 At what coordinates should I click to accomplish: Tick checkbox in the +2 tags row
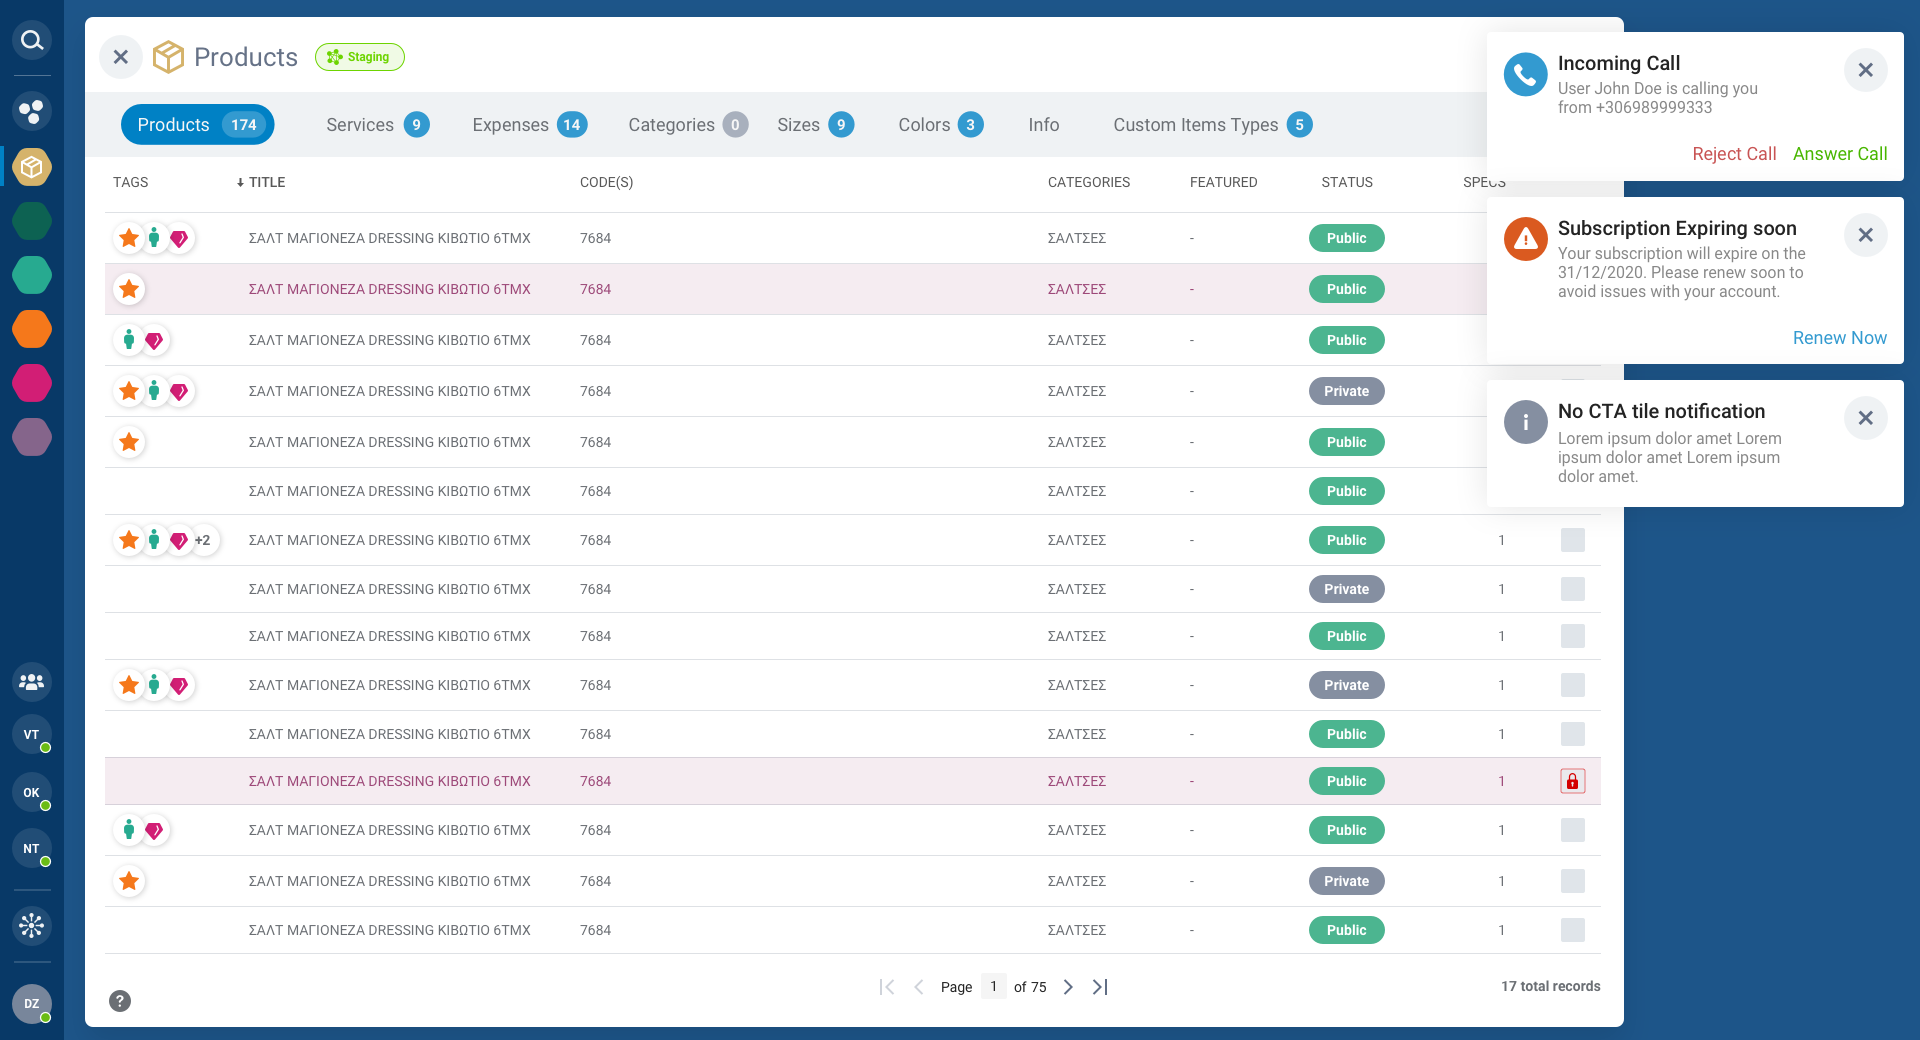pos(1572,540)
